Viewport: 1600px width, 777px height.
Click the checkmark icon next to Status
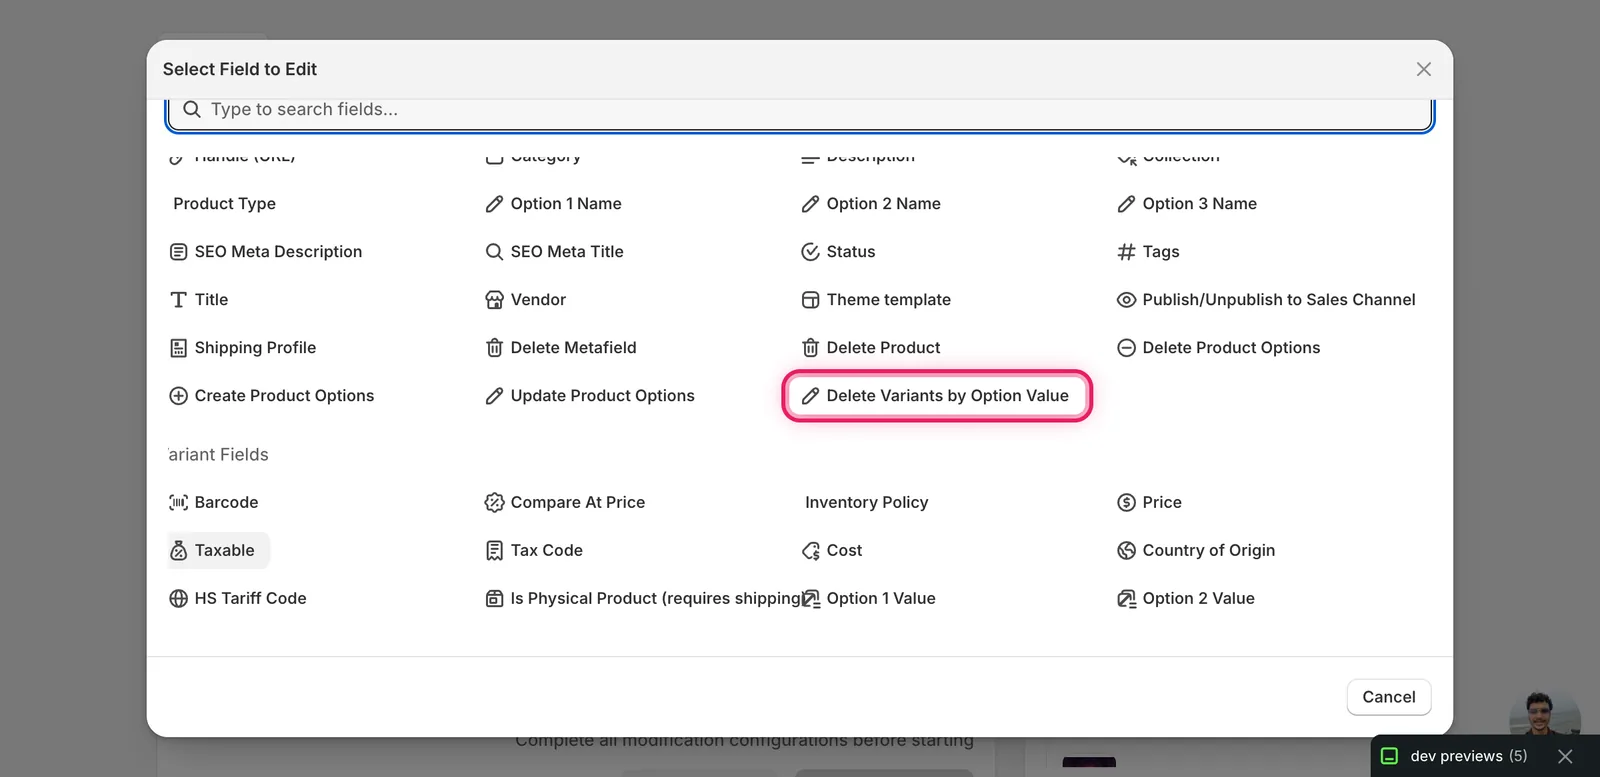click(x=810, y=252)
